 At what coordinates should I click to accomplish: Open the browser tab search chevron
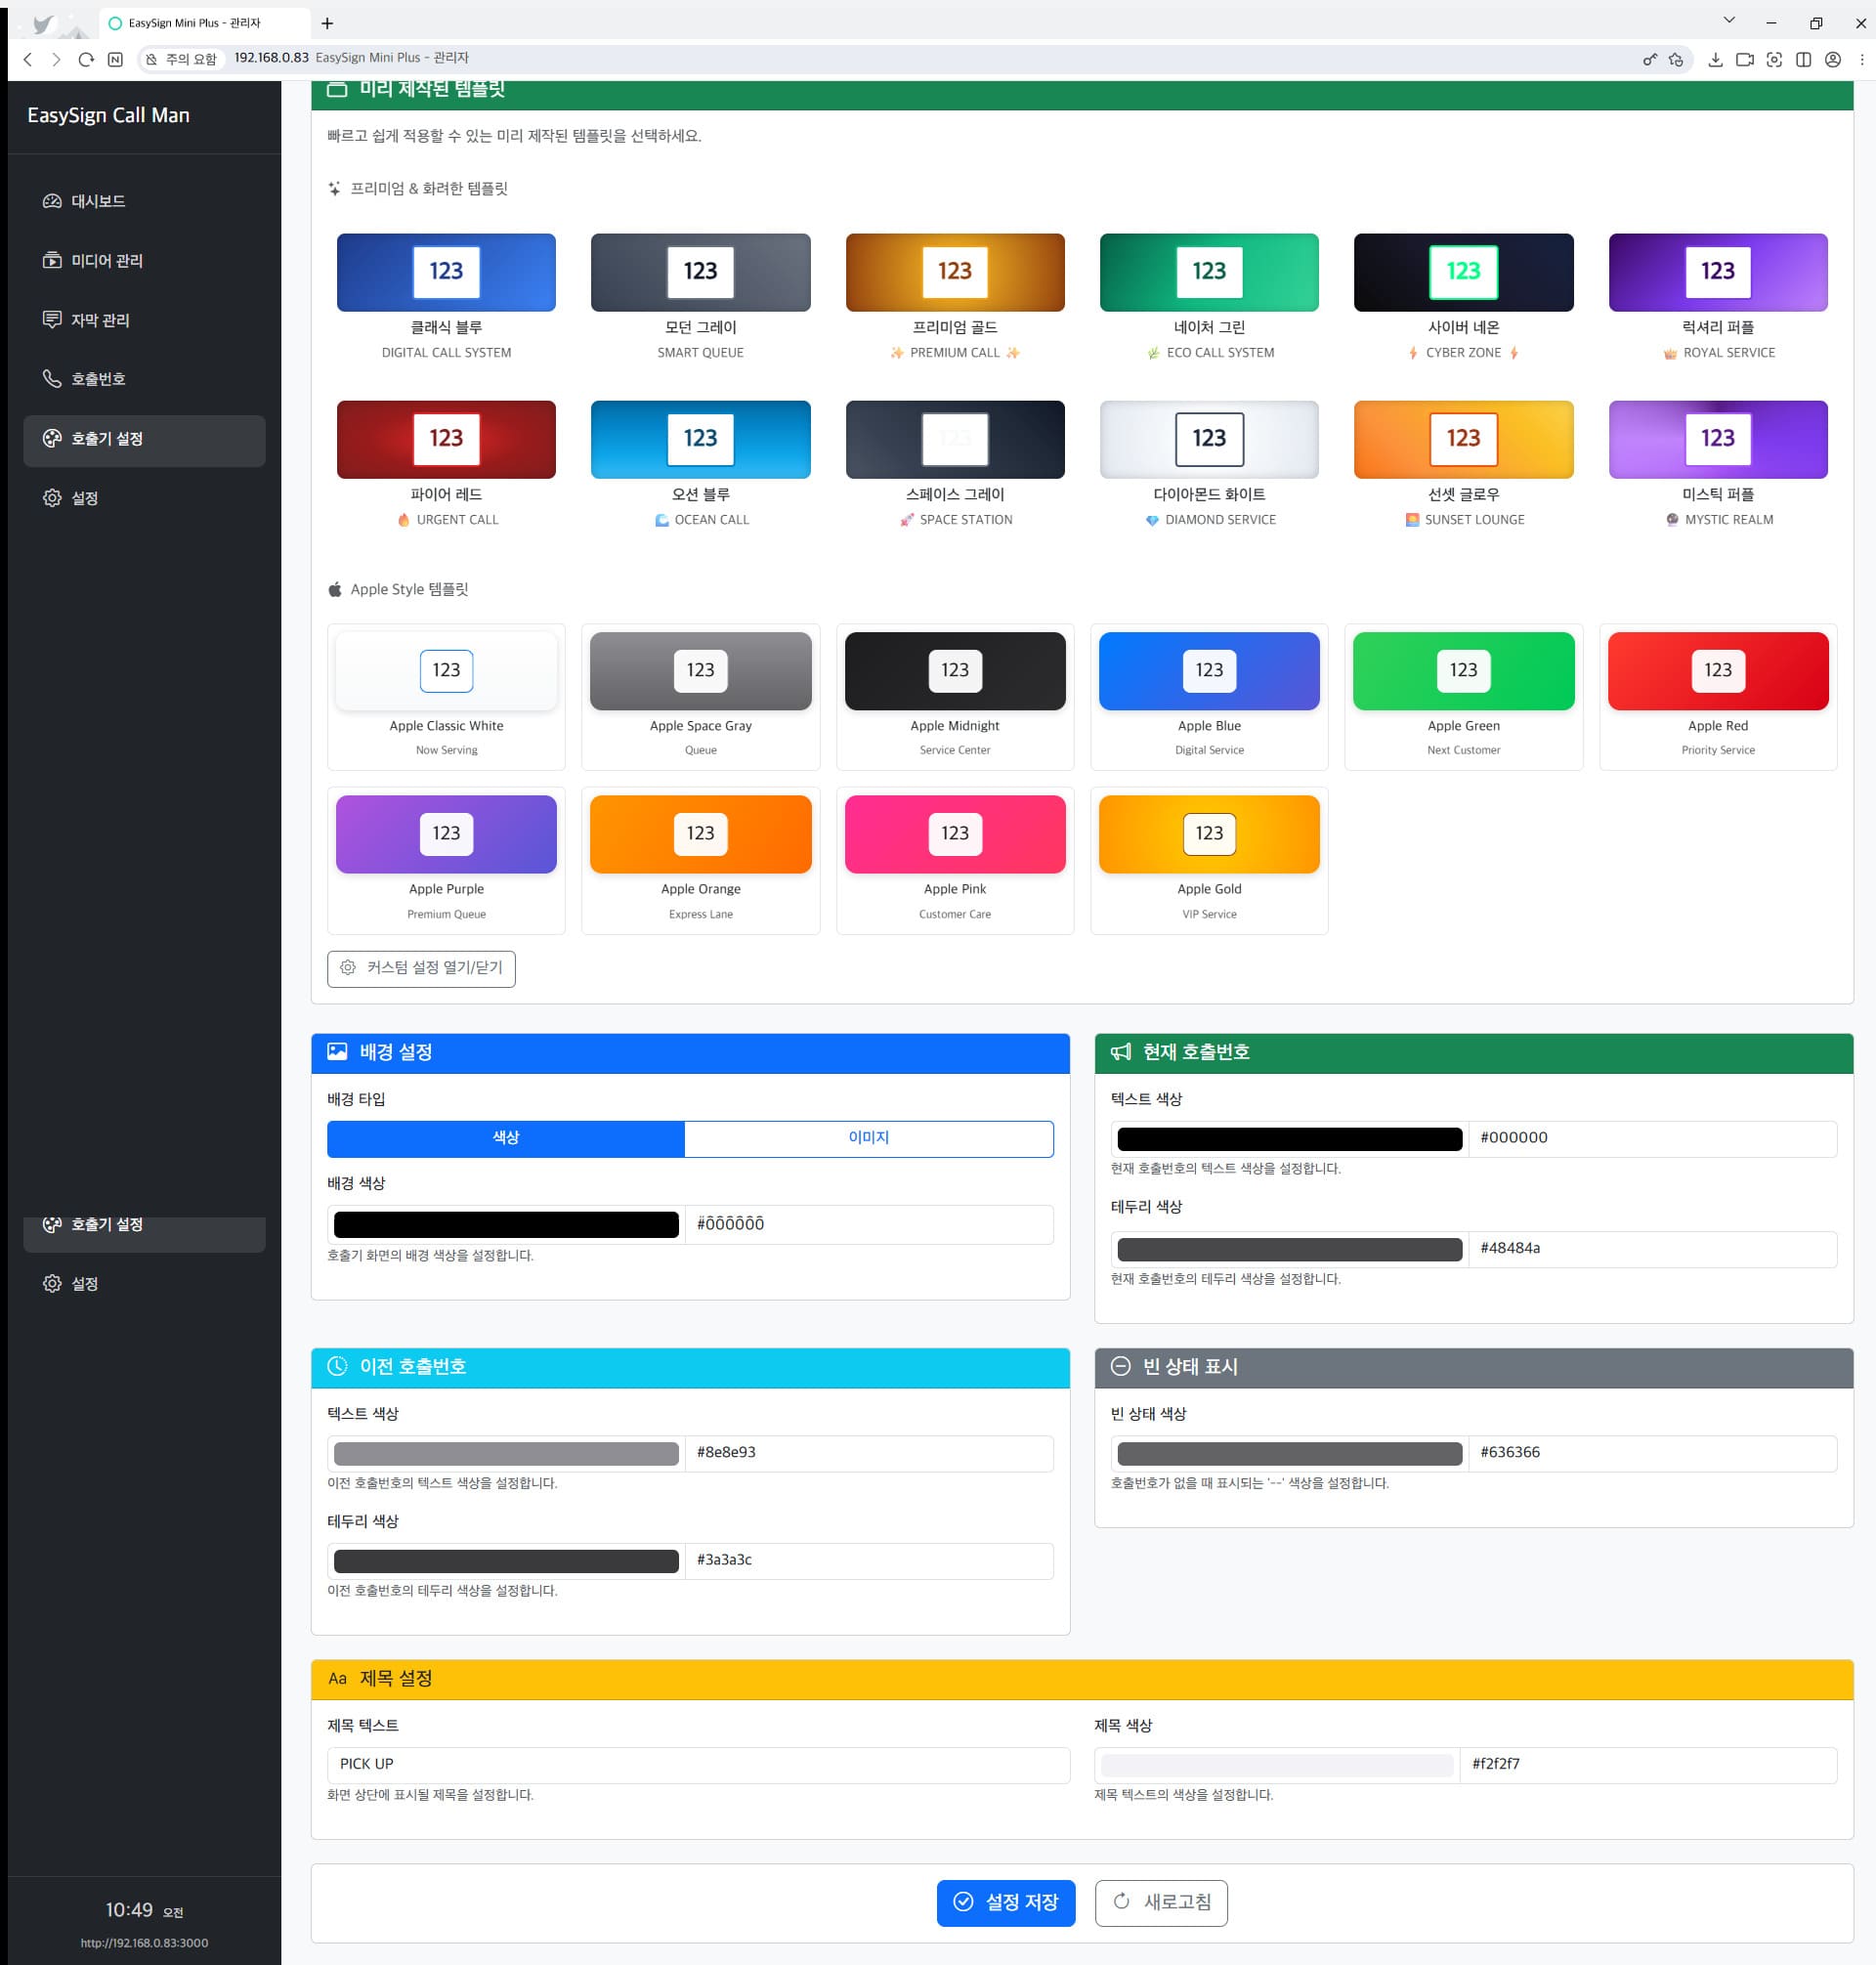(1729, 21)
